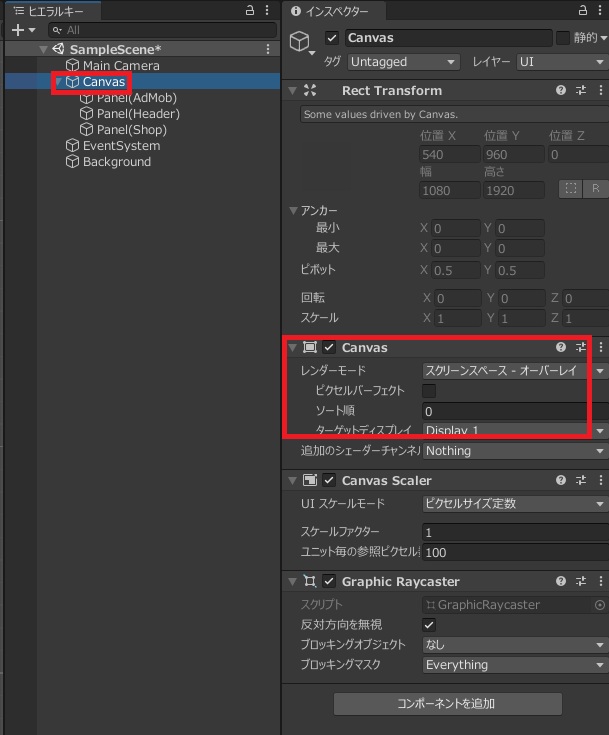Toggle the Canvas object active checkbox

(332, 38)
